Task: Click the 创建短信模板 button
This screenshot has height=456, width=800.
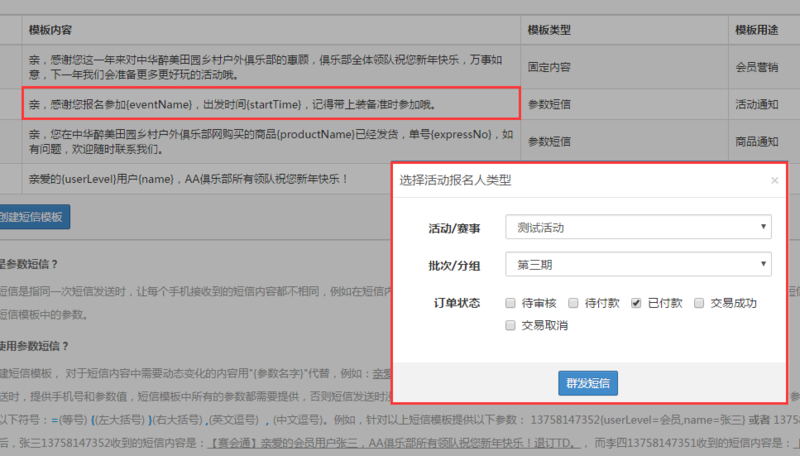Action: [30, 217]
